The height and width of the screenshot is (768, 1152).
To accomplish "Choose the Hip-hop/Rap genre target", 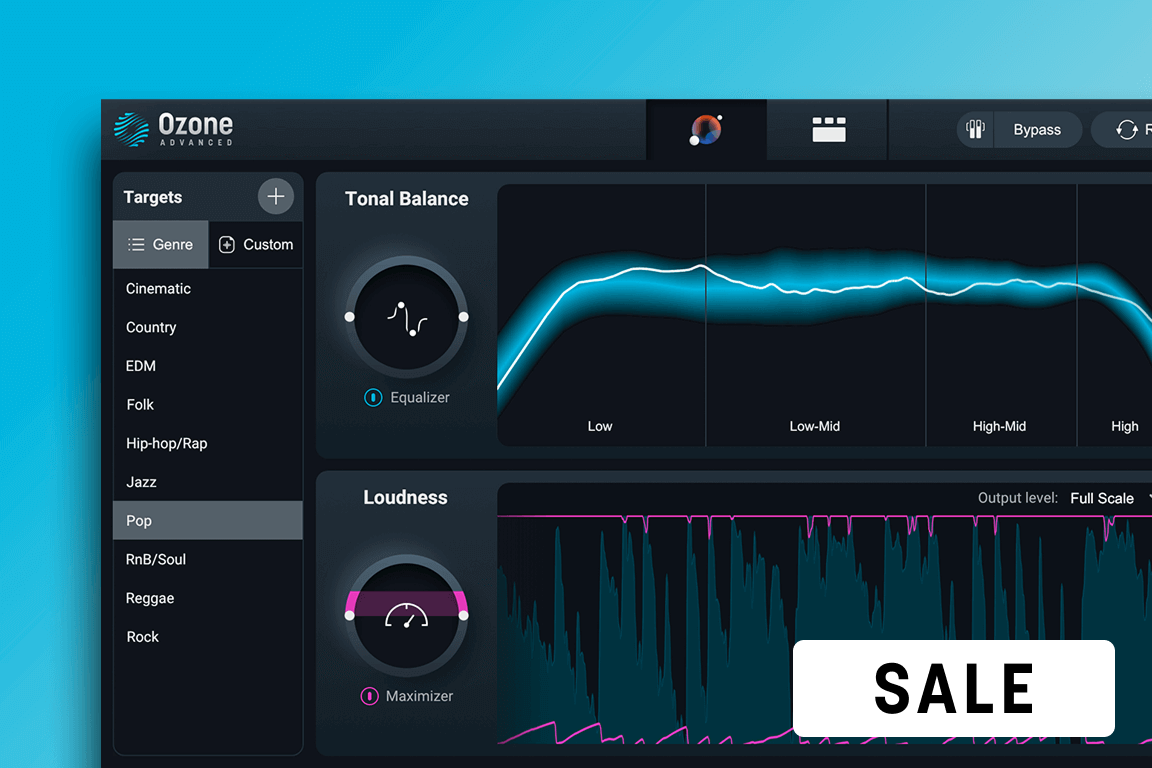I will tap(208, 443).
